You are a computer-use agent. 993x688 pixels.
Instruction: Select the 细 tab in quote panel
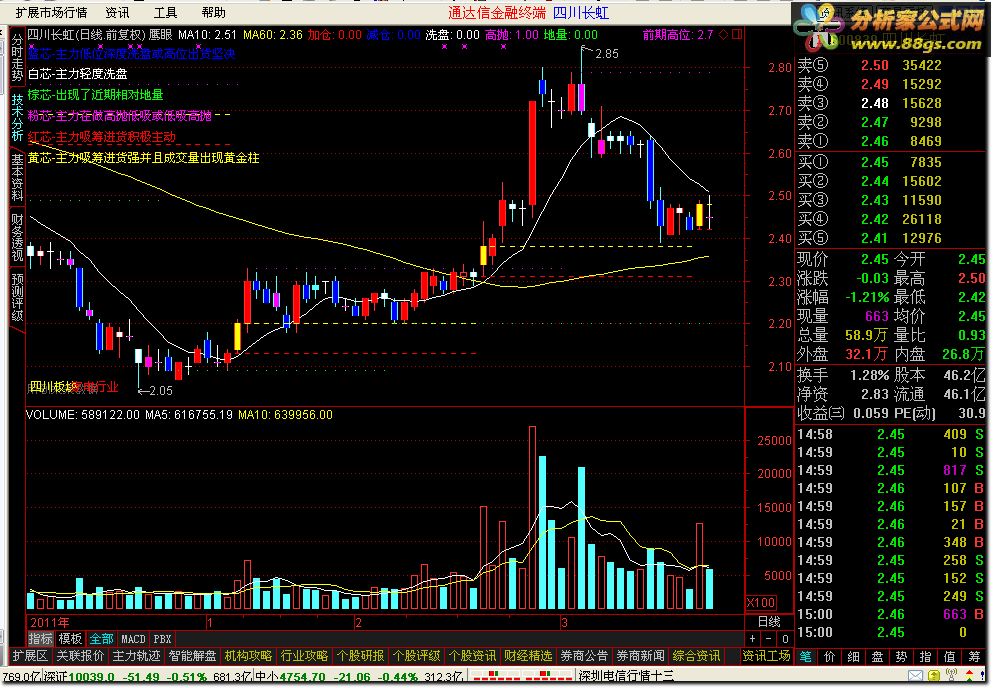point(853,656)
